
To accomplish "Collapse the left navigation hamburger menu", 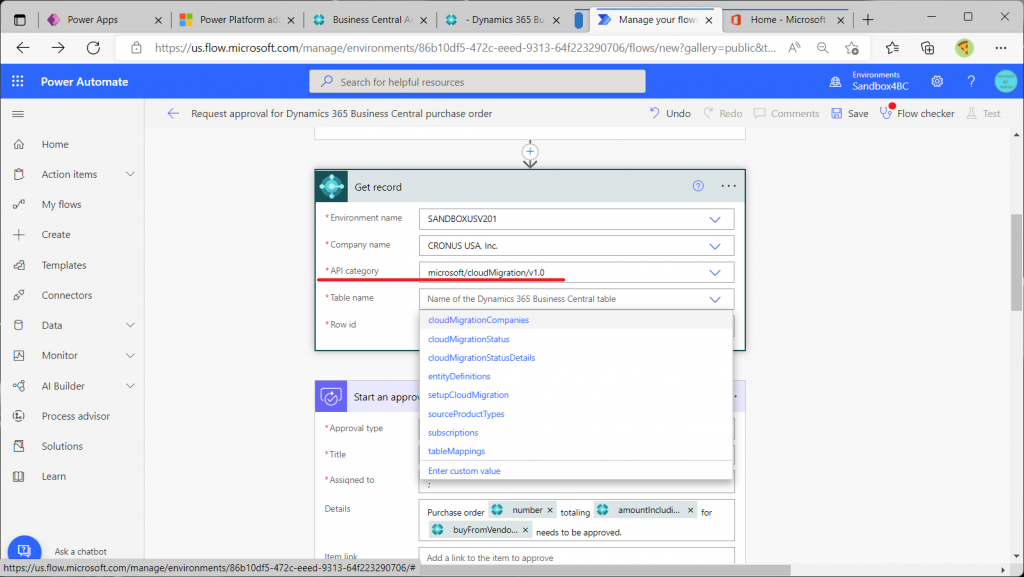I will click(18, 114).
